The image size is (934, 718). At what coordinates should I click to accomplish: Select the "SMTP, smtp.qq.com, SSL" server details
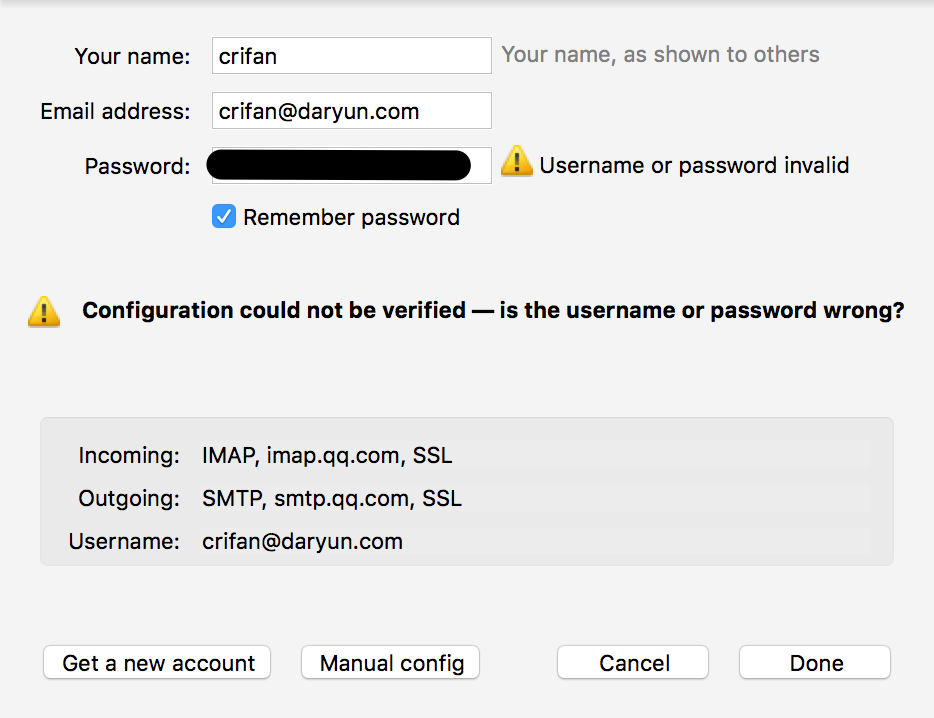click(332, 498)
